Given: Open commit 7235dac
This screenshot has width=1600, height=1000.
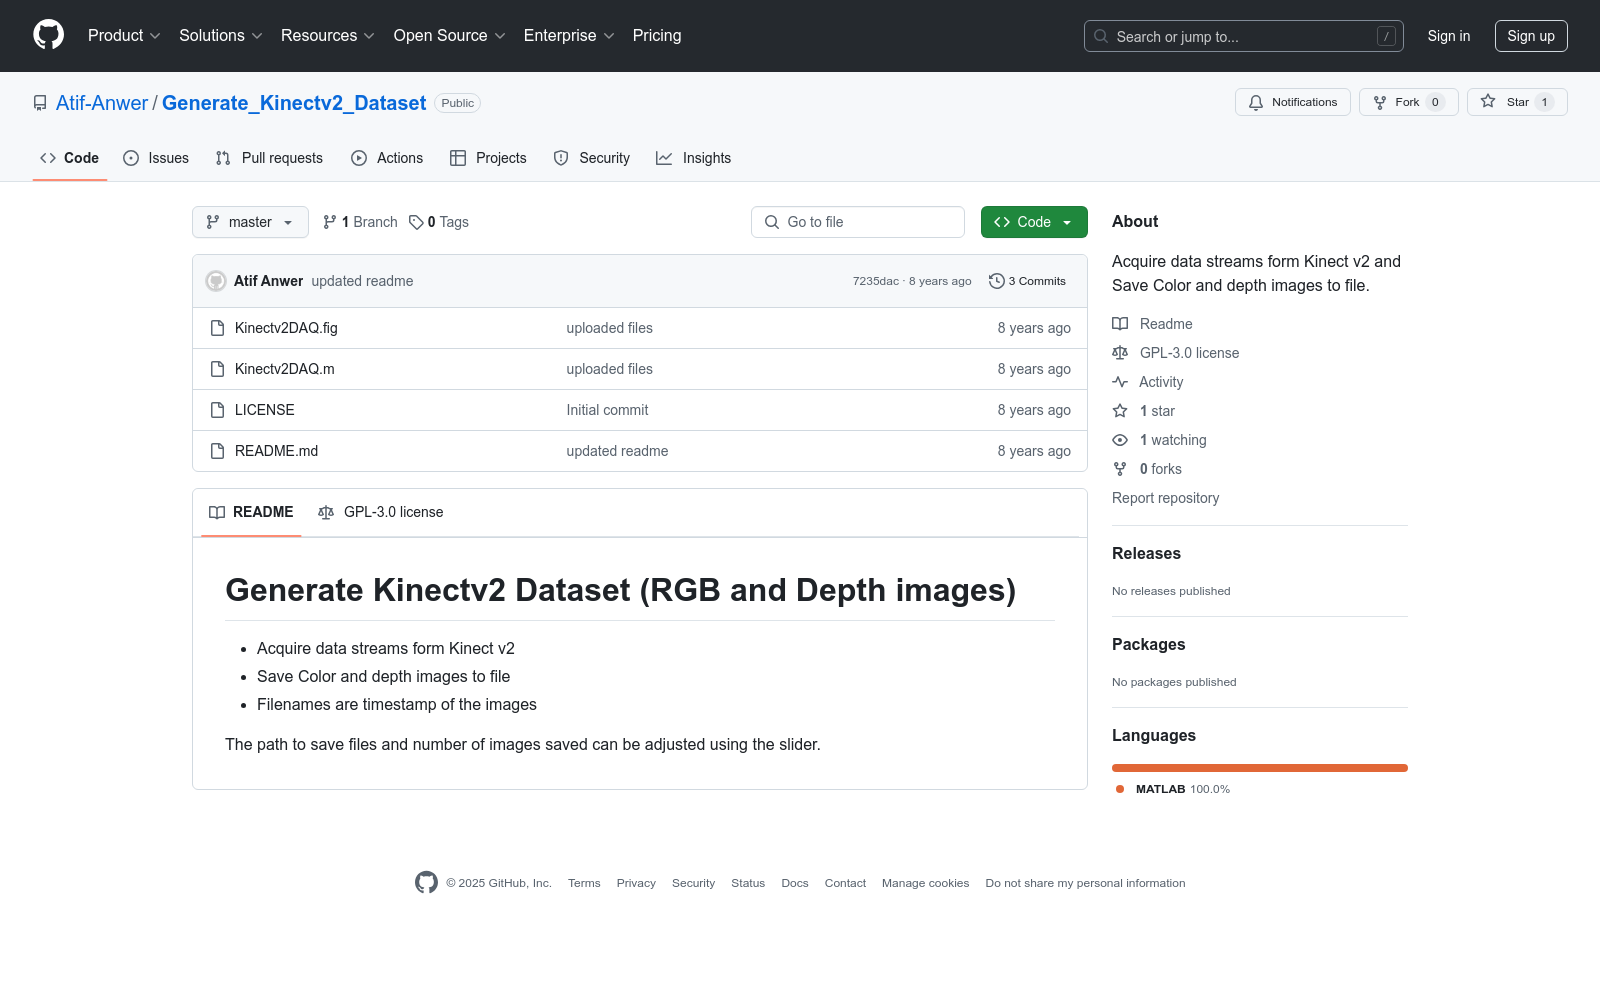Looking at the screenshot, I should pyautogui.click(x=876, y=281).
